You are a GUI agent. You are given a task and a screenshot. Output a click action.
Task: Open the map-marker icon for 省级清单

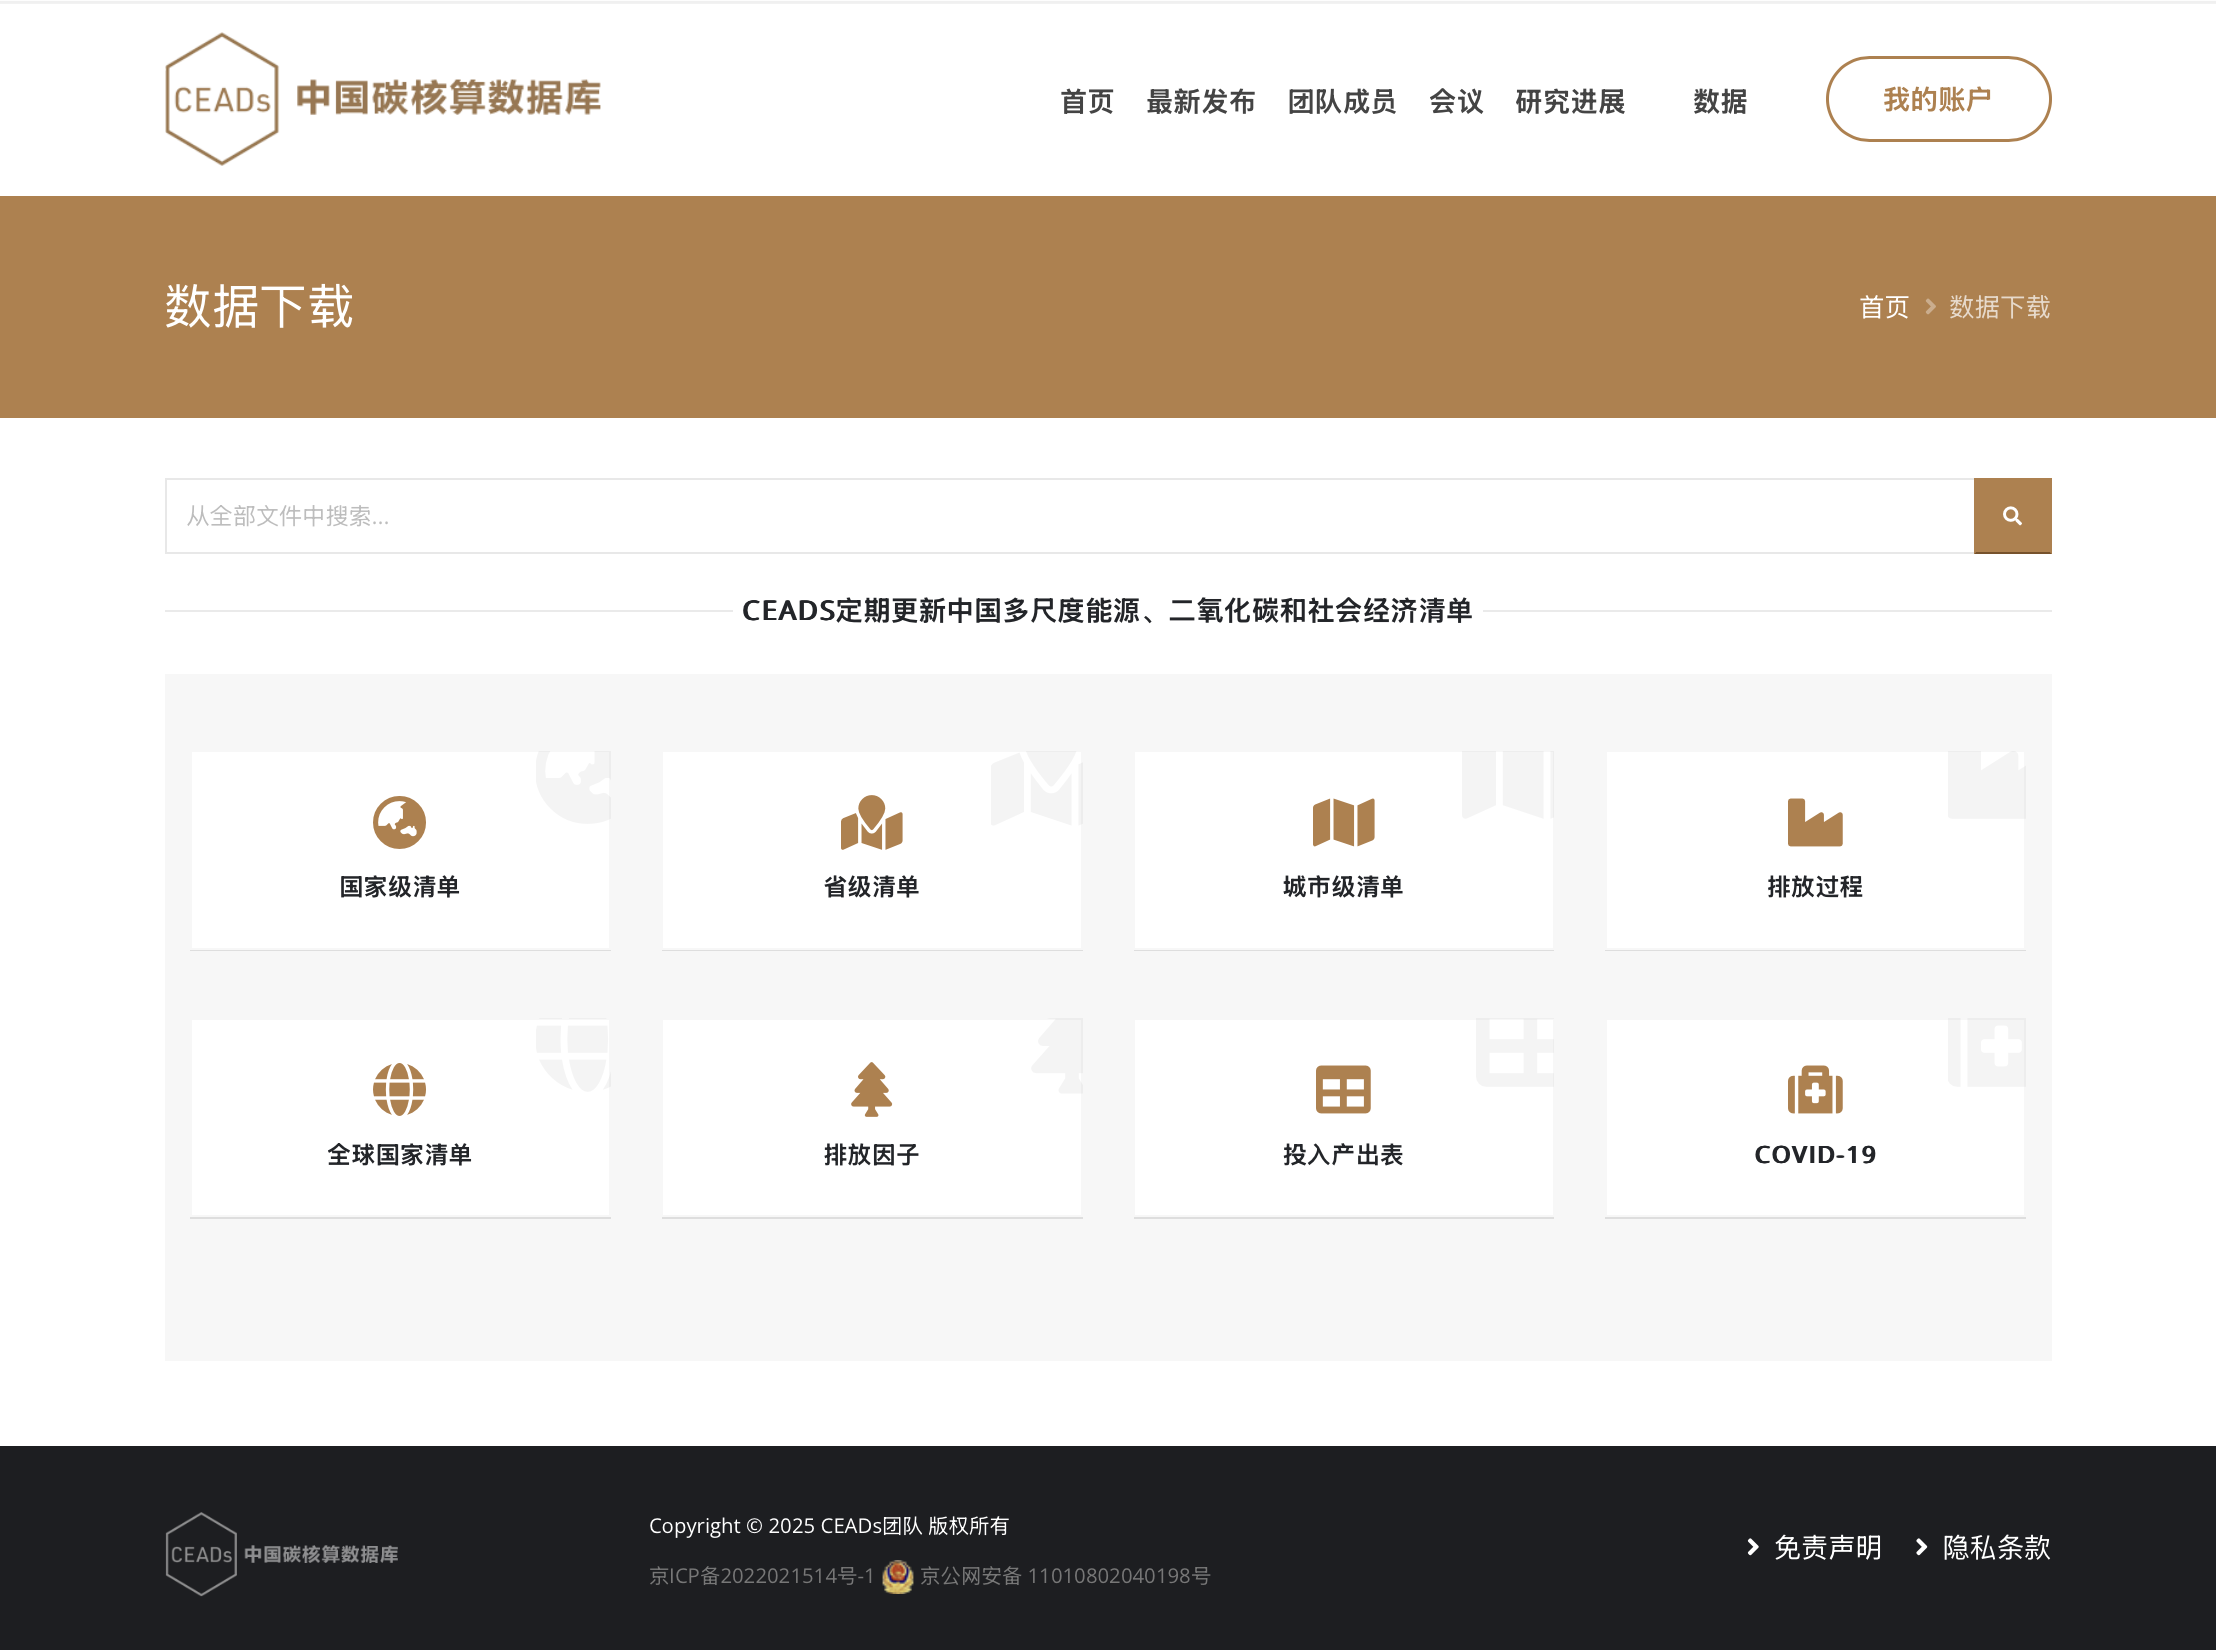point(871,822)
